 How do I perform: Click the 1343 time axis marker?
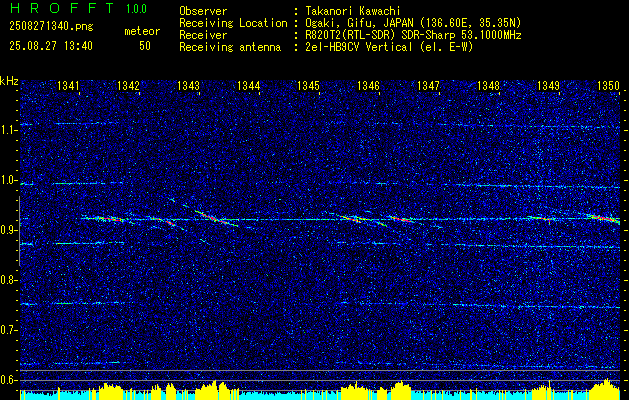point(189,85)
